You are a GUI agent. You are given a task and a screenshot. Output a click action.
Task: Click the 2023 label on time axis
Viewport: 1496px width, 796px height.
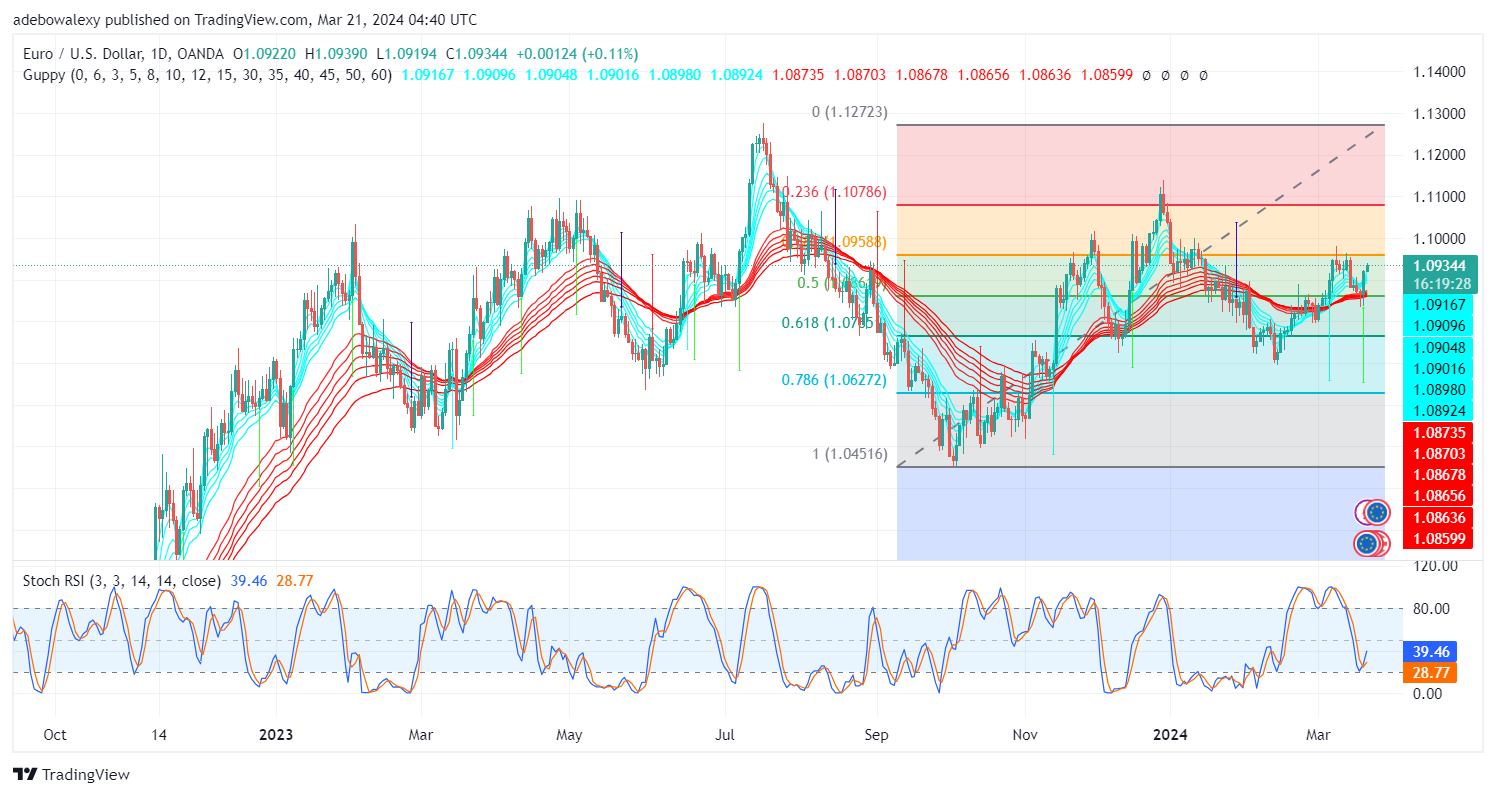coord(276,735)
